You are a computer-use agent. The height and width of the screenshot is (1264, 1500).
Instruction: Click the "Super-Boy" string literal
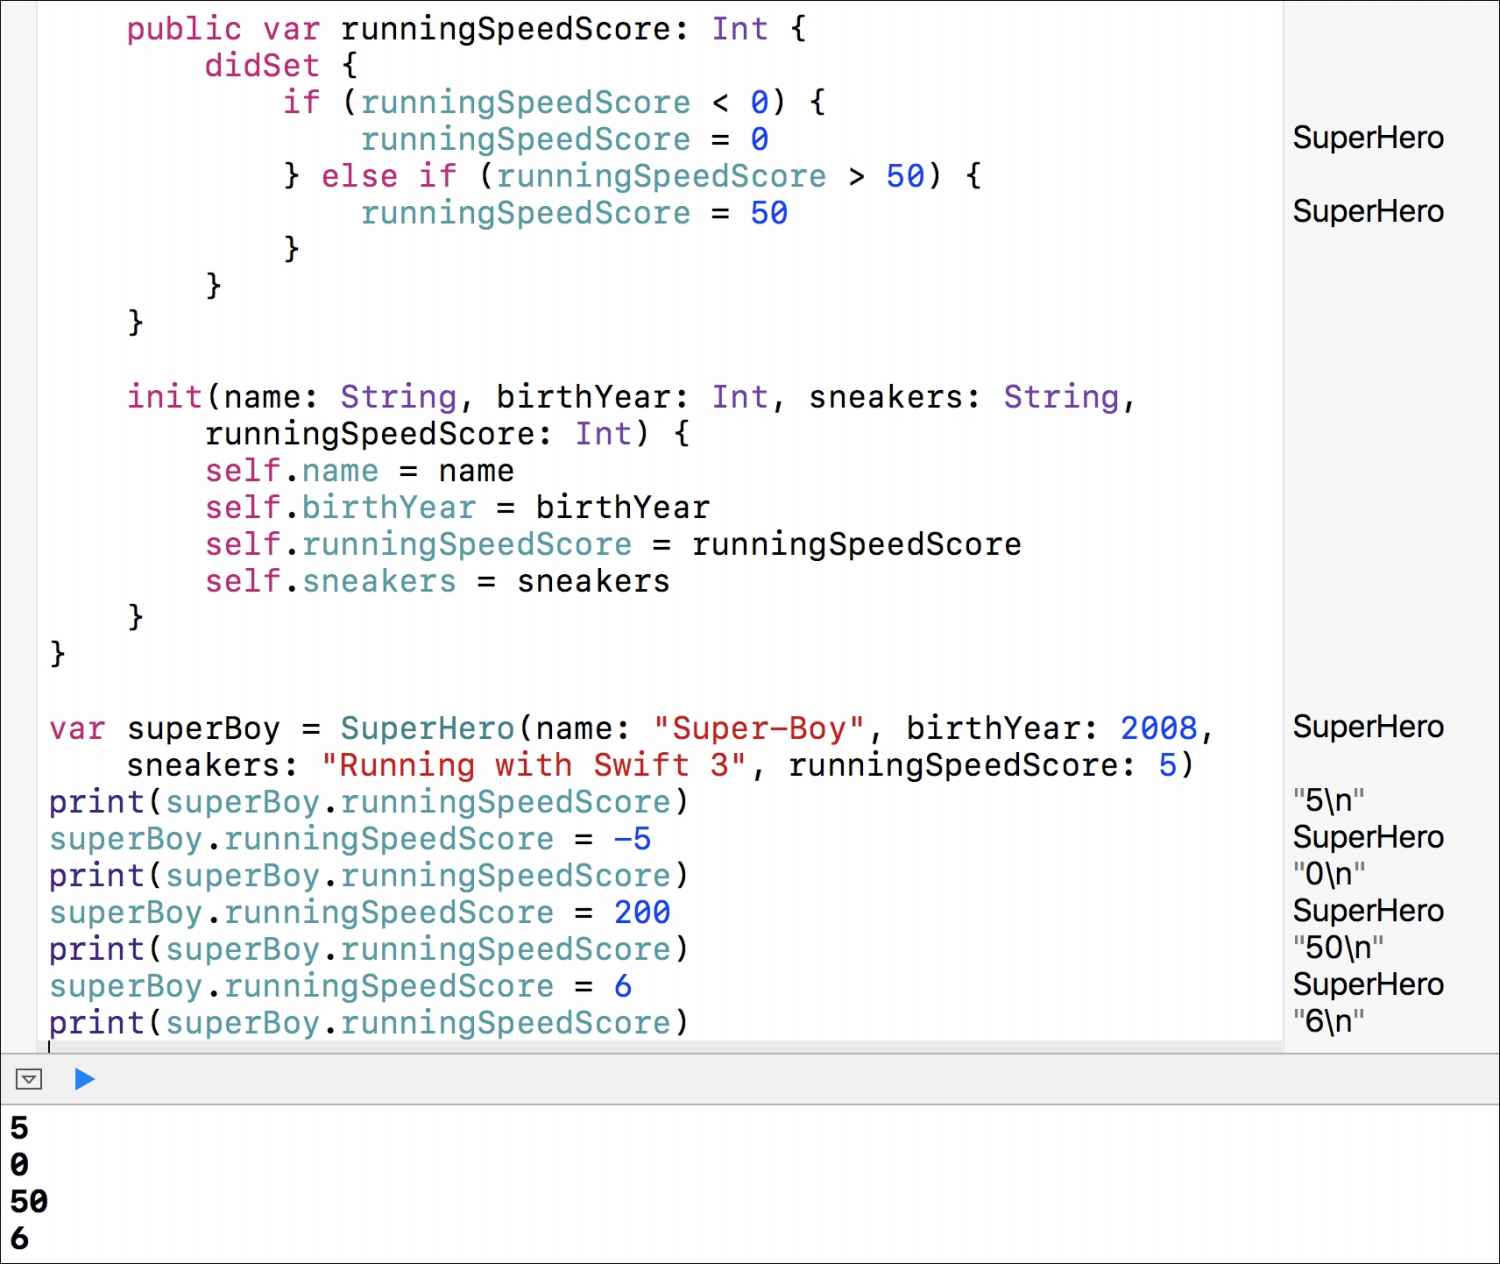[x=759, y=728]
